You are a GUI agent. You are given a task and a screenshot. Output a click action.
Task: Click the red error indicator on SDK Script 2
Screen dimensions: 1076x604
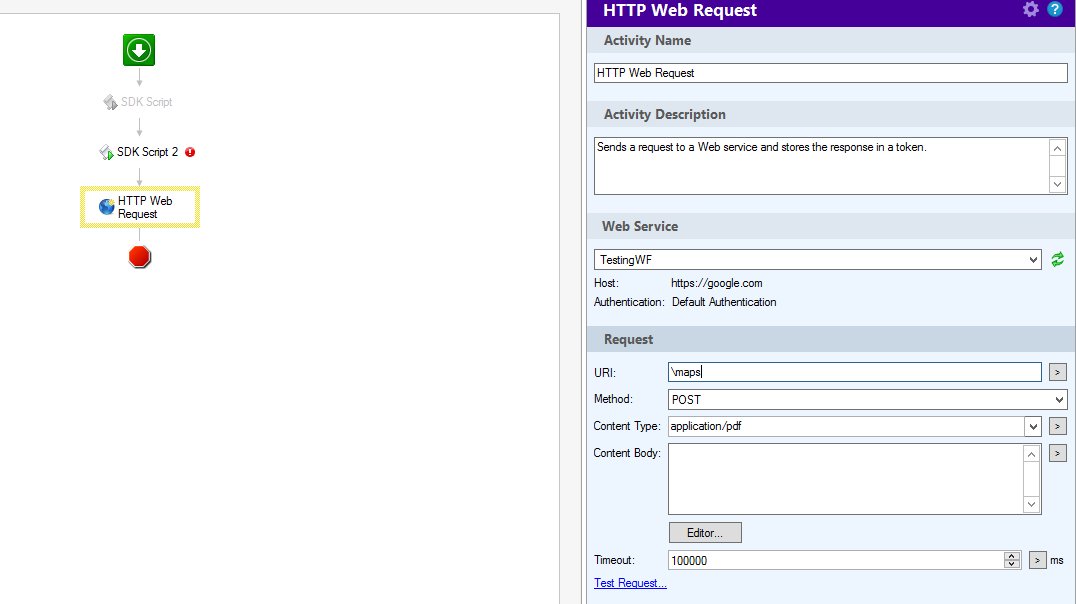click(x=190, y=152)
